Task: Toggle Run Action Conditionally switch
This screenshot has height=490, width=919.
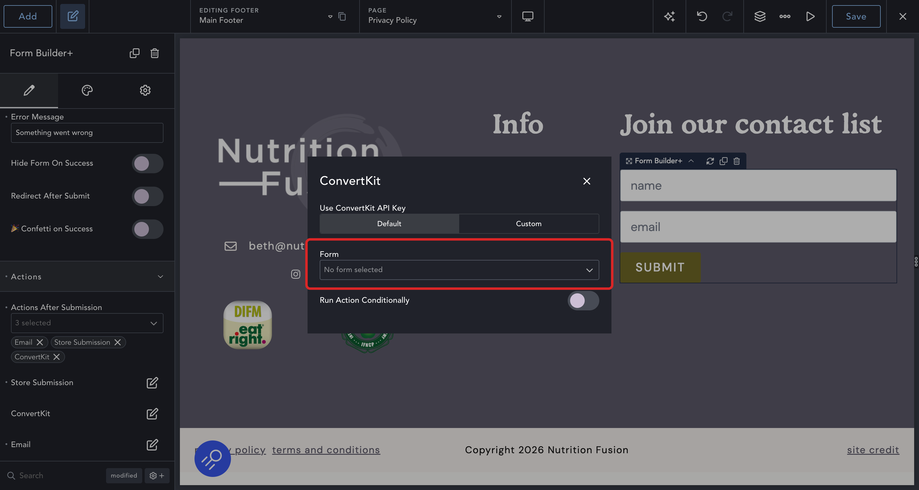Action: pos(583,301)
